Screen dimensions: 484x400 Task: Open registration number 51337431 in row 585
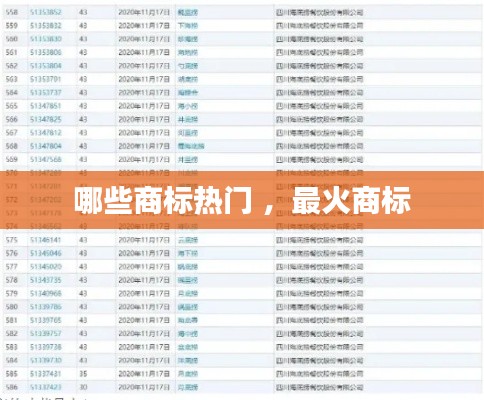tap(46, 374)
